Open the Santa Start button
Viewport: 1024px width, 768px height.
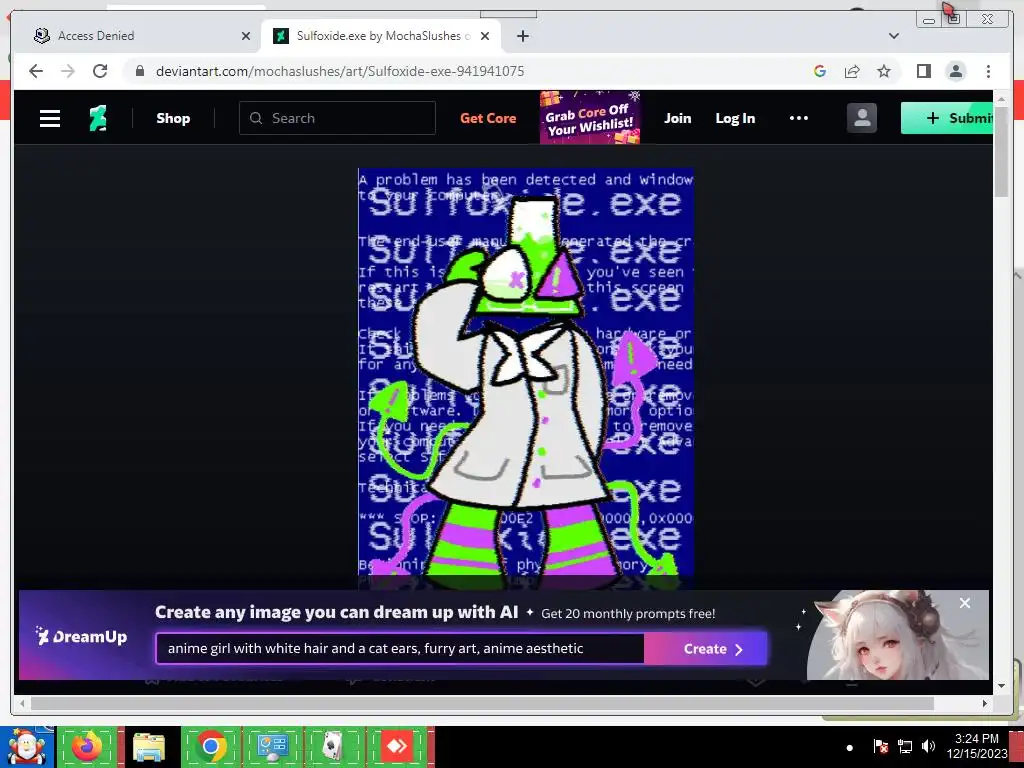point(27,747)
